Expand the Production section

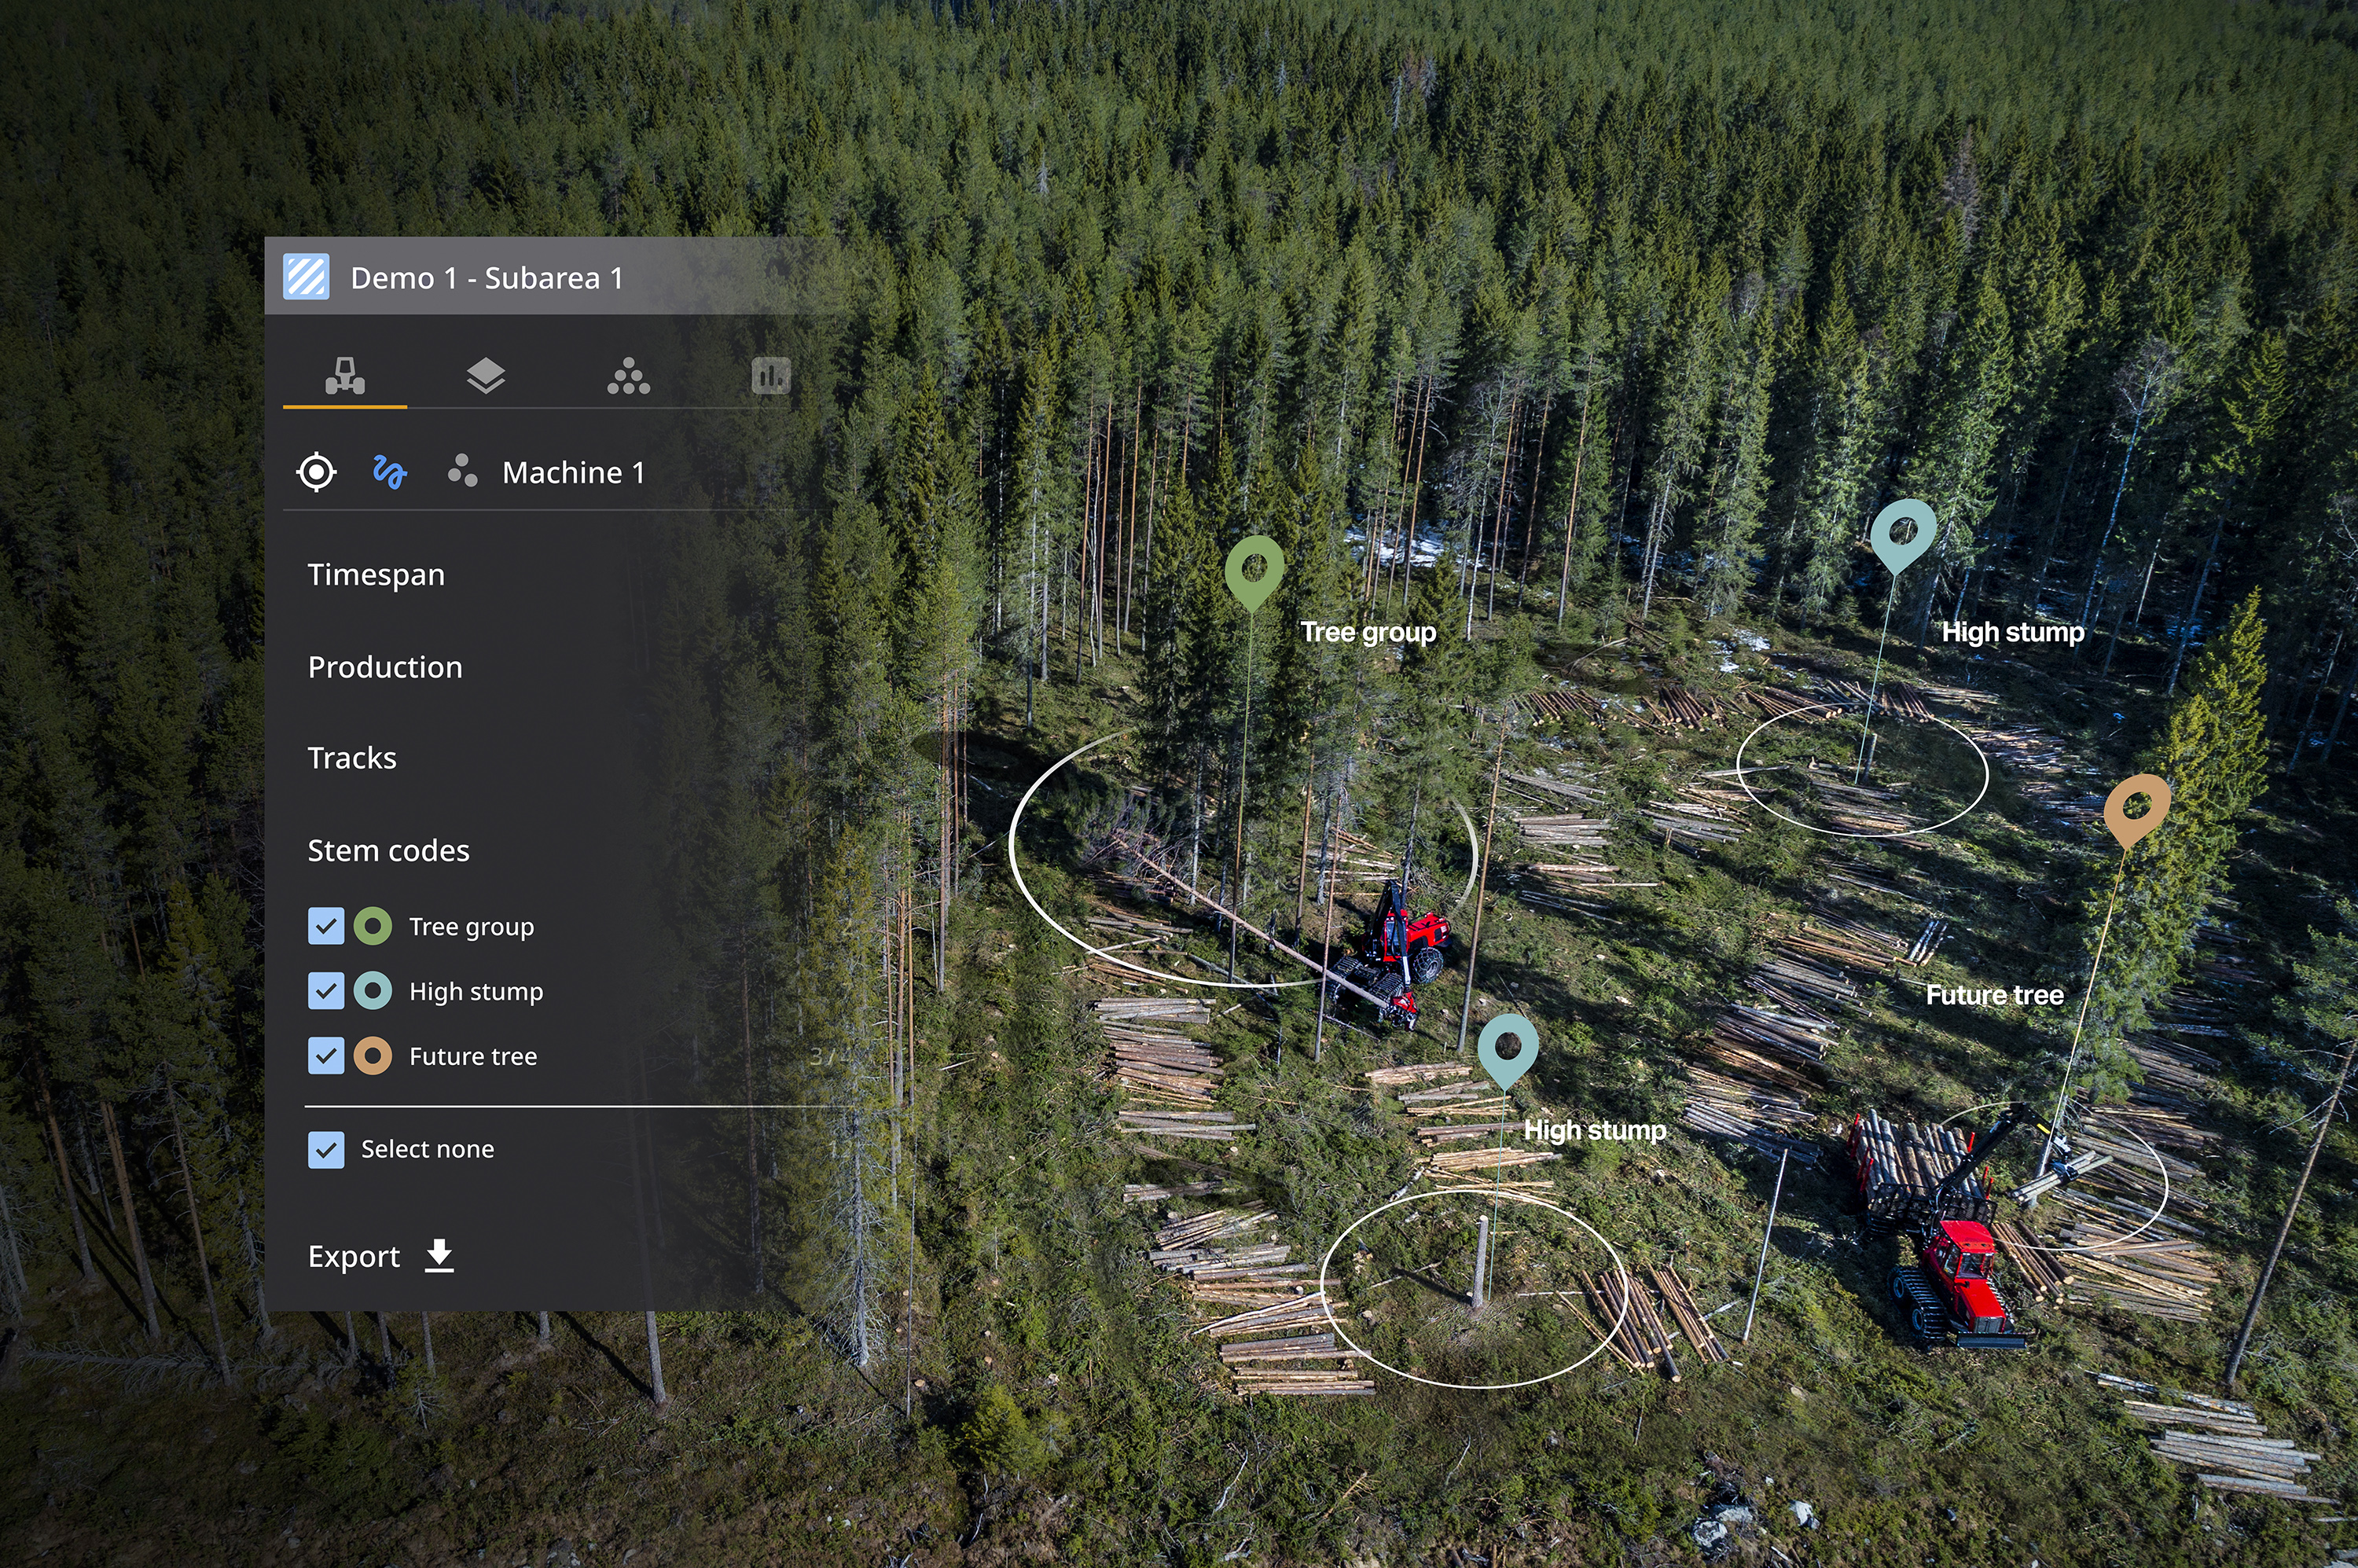[385, 667]
